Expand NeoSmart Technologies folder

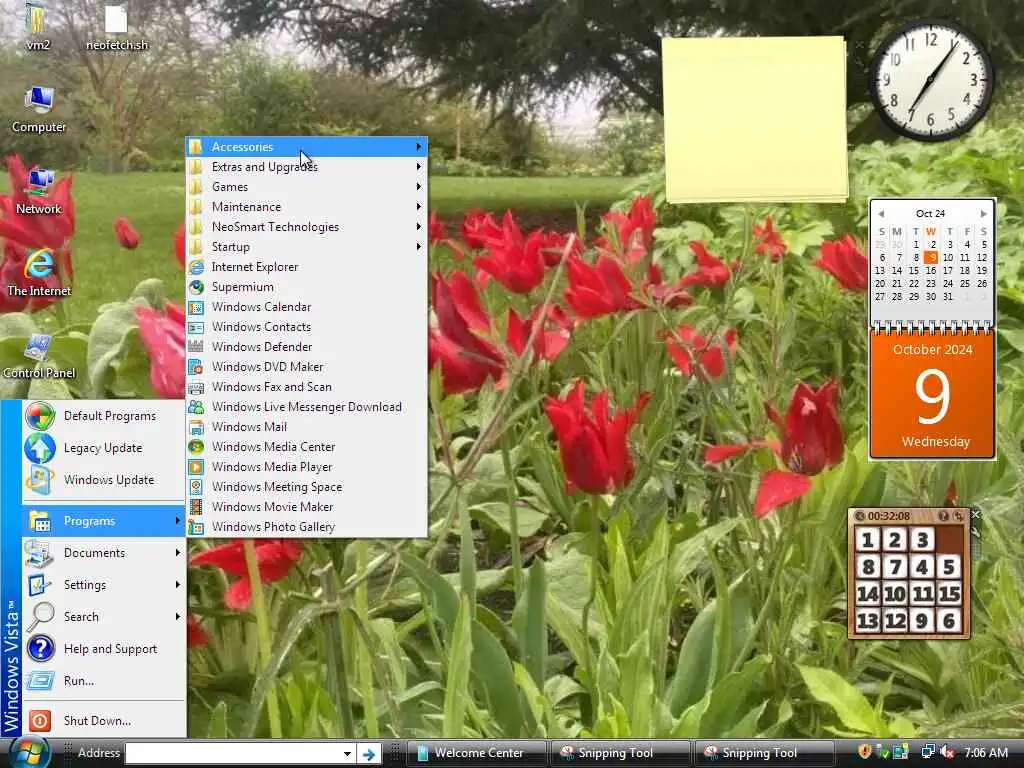(x=307, y=227)
